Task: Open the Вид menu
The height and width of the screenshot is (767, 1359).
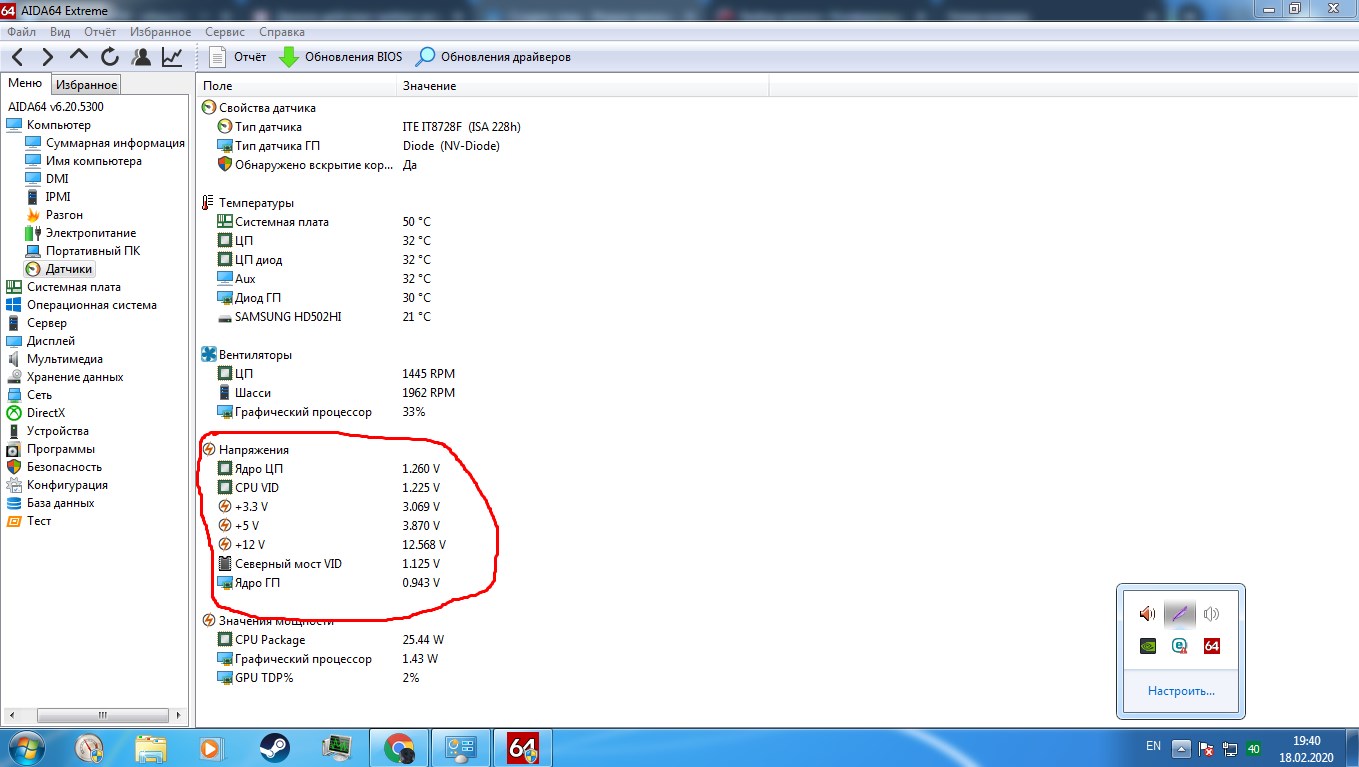Action: [x=60, y=32]
